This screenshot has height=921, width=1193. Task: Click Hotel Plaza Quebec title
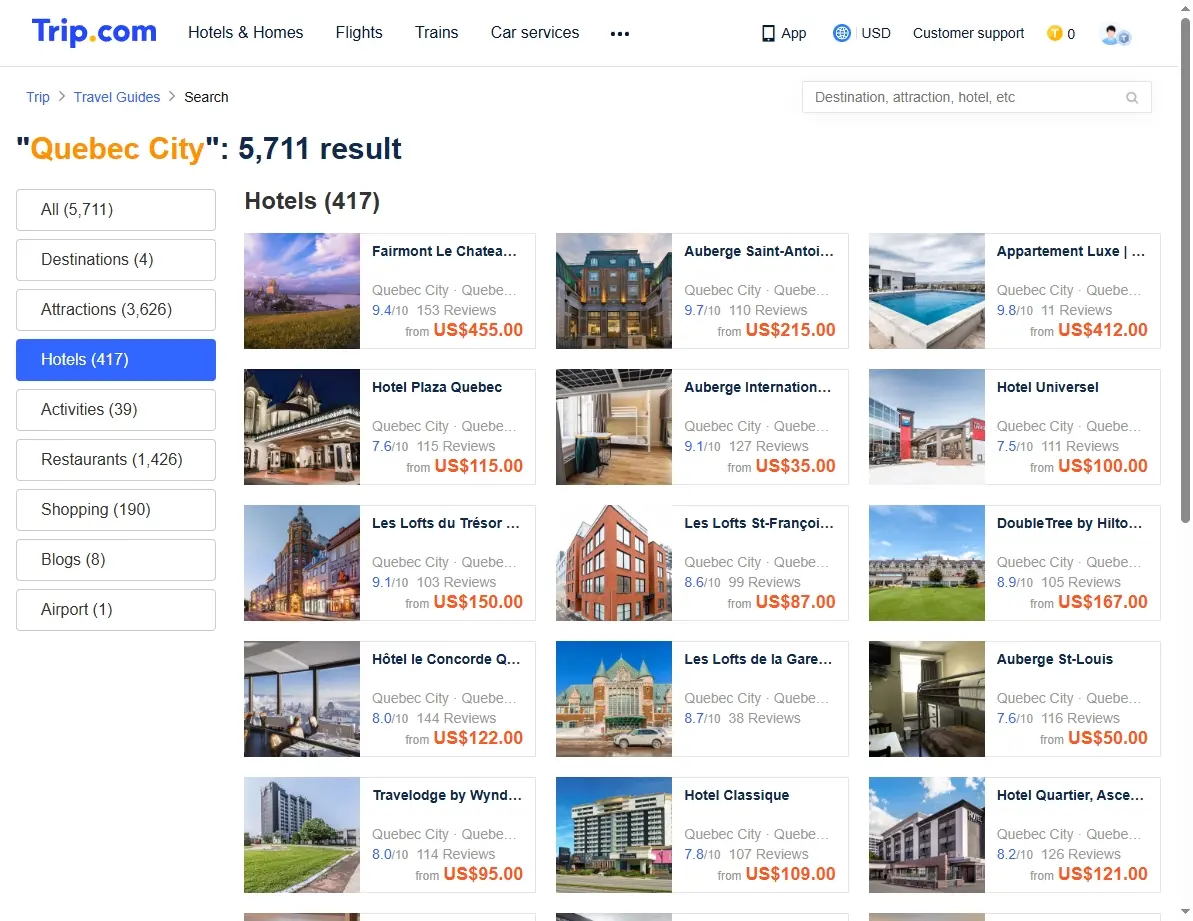[437, 387]
